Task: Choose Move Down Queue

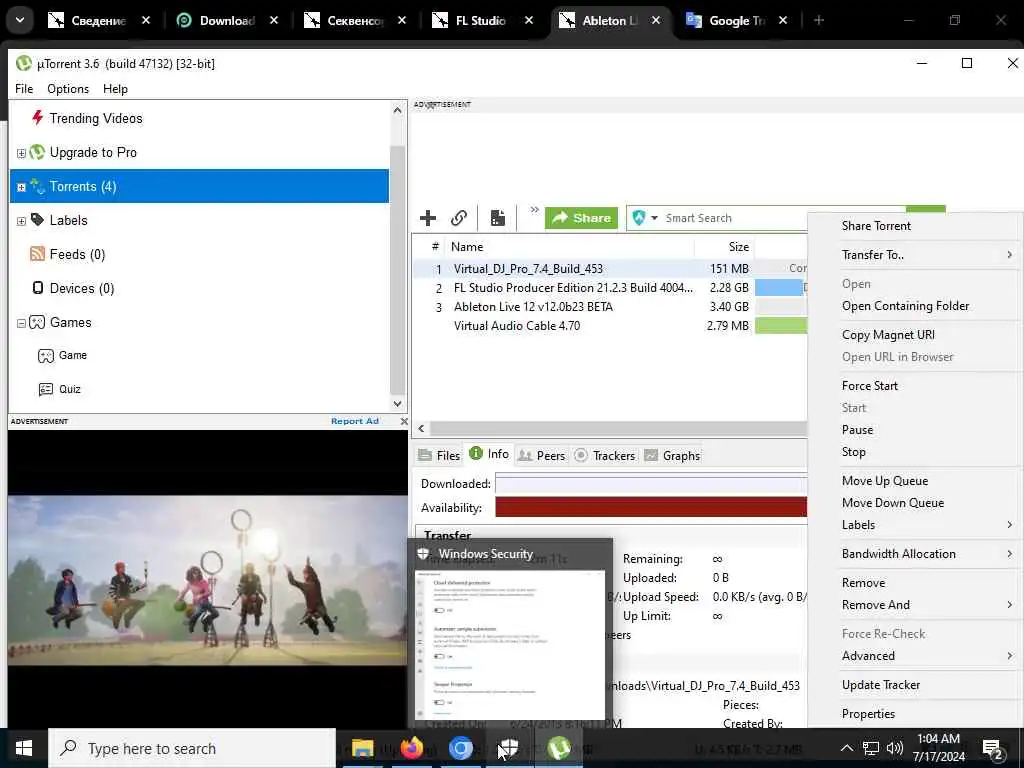Action: (893, 503)
